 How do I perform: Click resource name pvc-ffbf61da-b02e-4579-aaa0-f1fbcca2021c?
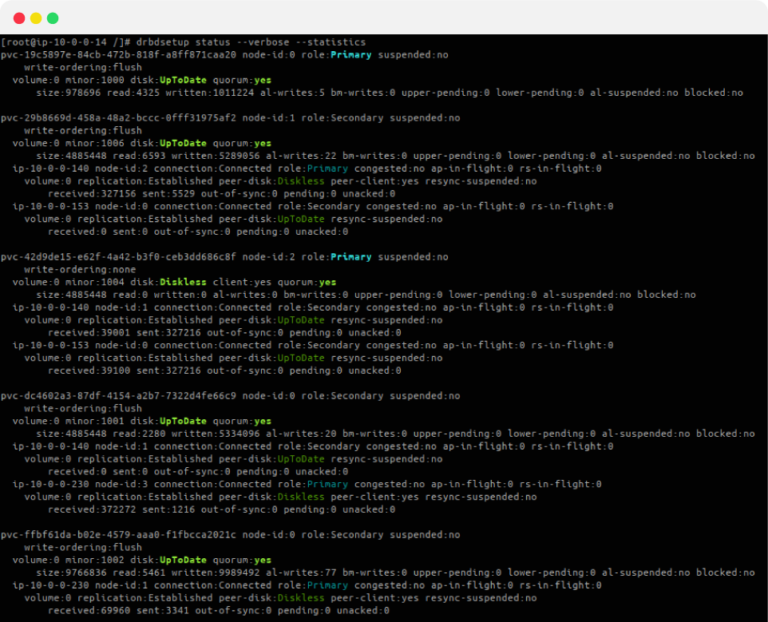pos(118,535)
